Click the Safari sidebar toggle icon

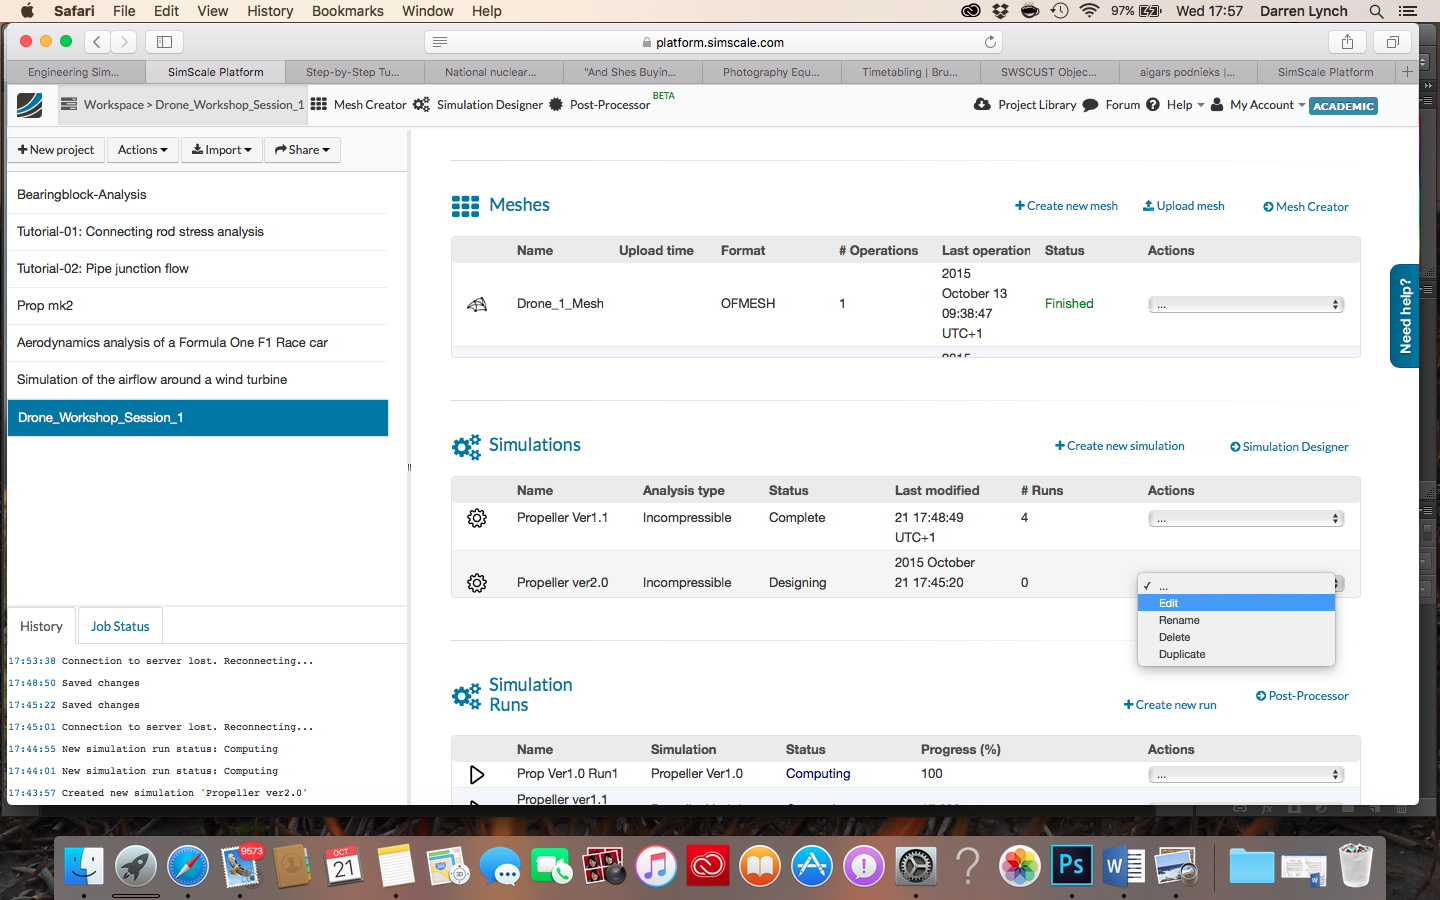[165, 42]
